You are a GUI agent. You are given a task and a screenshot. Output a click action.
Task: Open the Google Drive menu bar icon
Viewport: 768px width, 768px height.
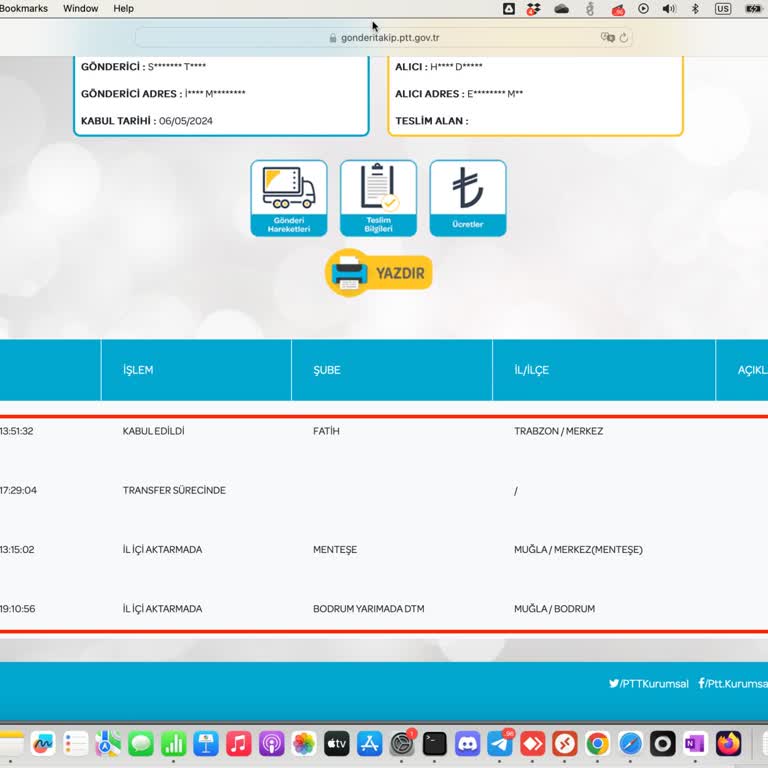coord(509,8)
